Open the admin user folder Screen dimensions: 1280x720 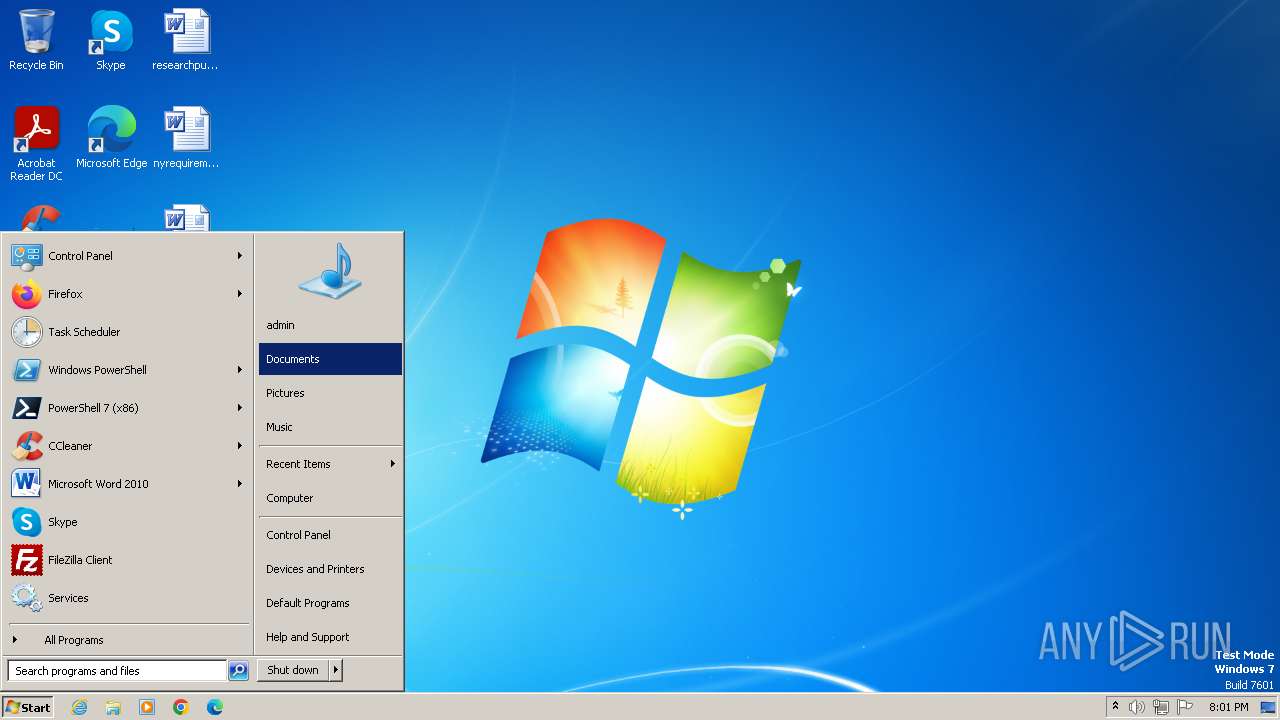pos(330,325)
